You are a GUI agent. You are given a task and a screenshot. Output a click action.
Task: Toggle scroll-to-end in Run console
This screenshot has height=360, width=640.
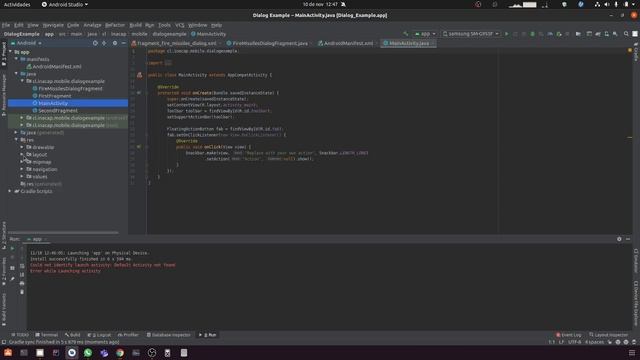click(22, 275)
